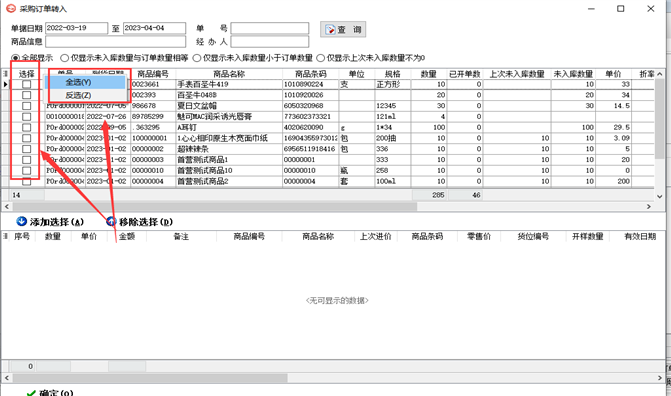671x396 pixels.
Task: Click the lower grid's 有效日期 column header
Action: click(x=640, y=236)
